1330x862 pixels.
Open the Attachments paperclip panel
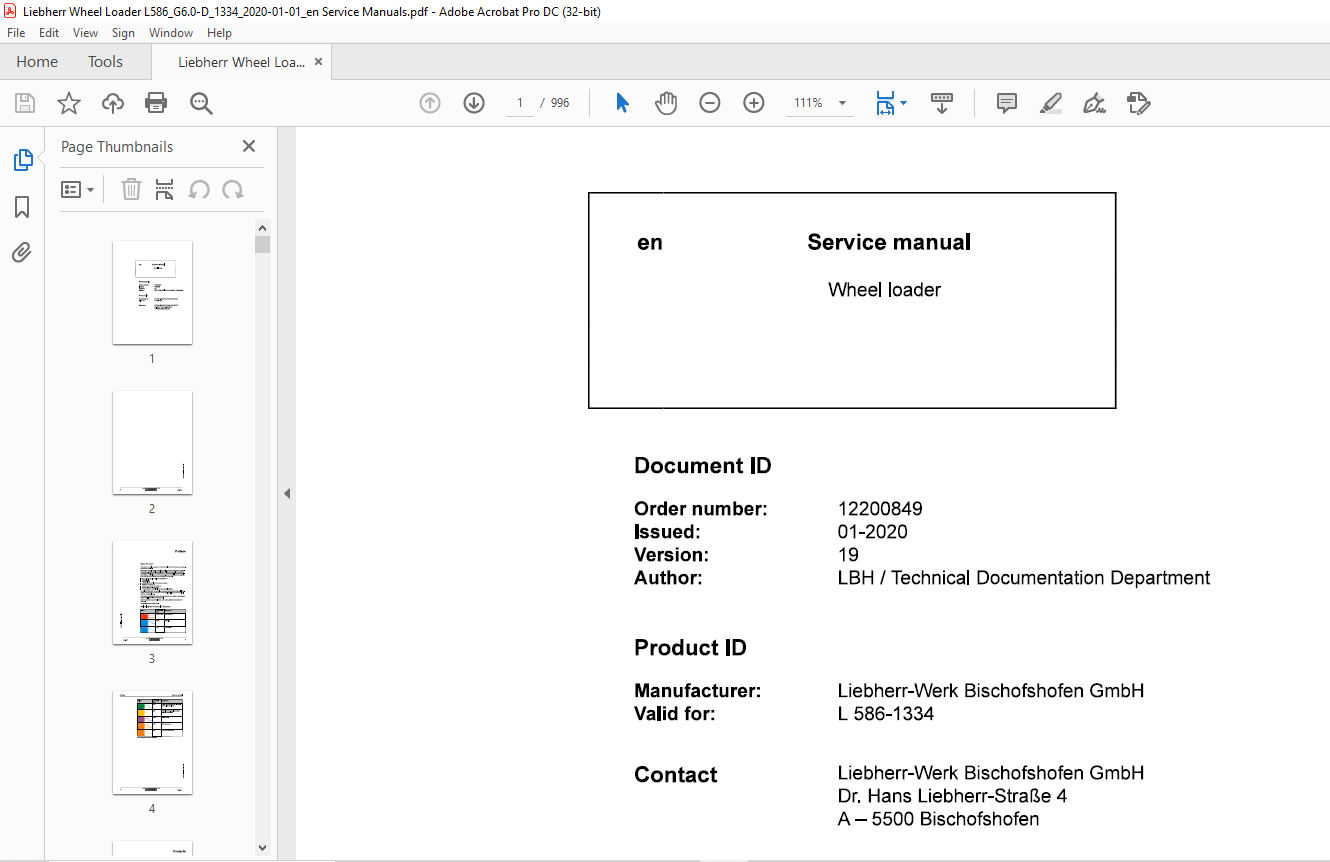[x=22, y=252]
